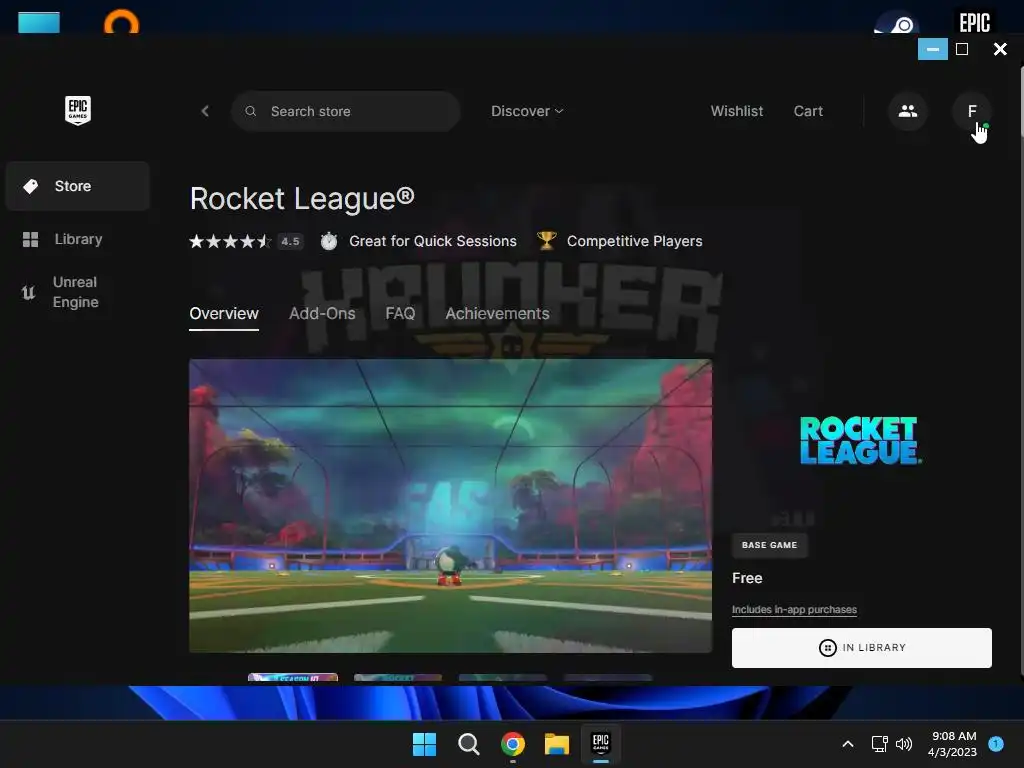The image size is (1024, 768).
Task: Click the Epic Games taskbar icon
Action: (x=601, y=743)
